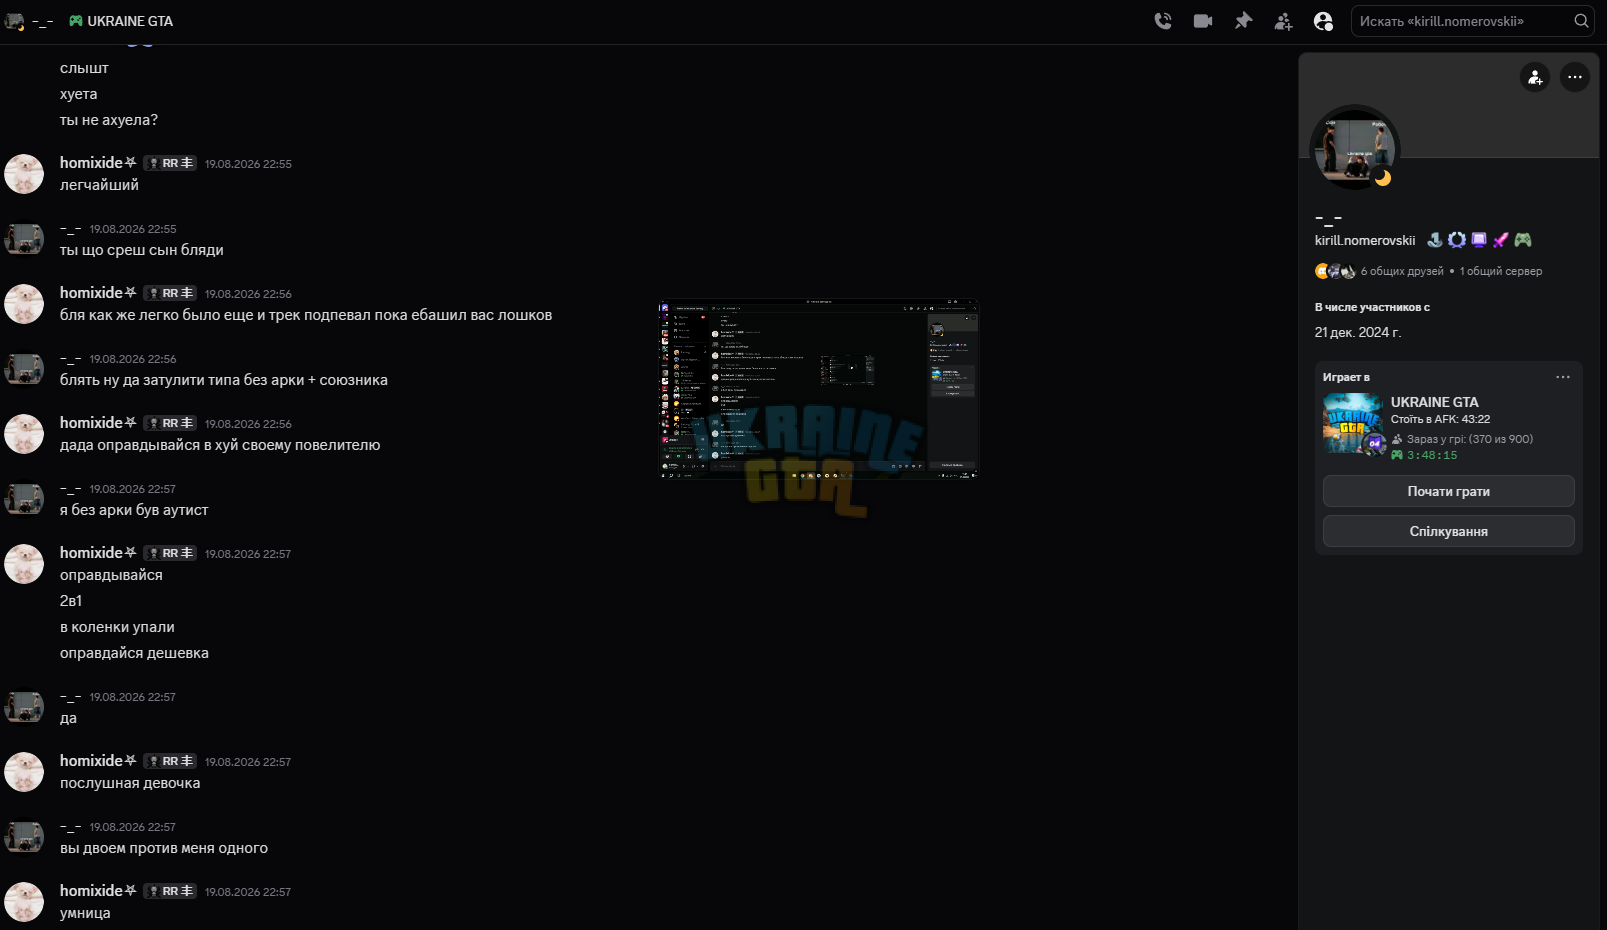Image resolution: width=1607 pixels, height=930 pixels.
Task: Click the RR tag above дада оправдывайся
Action: point(170,423)
